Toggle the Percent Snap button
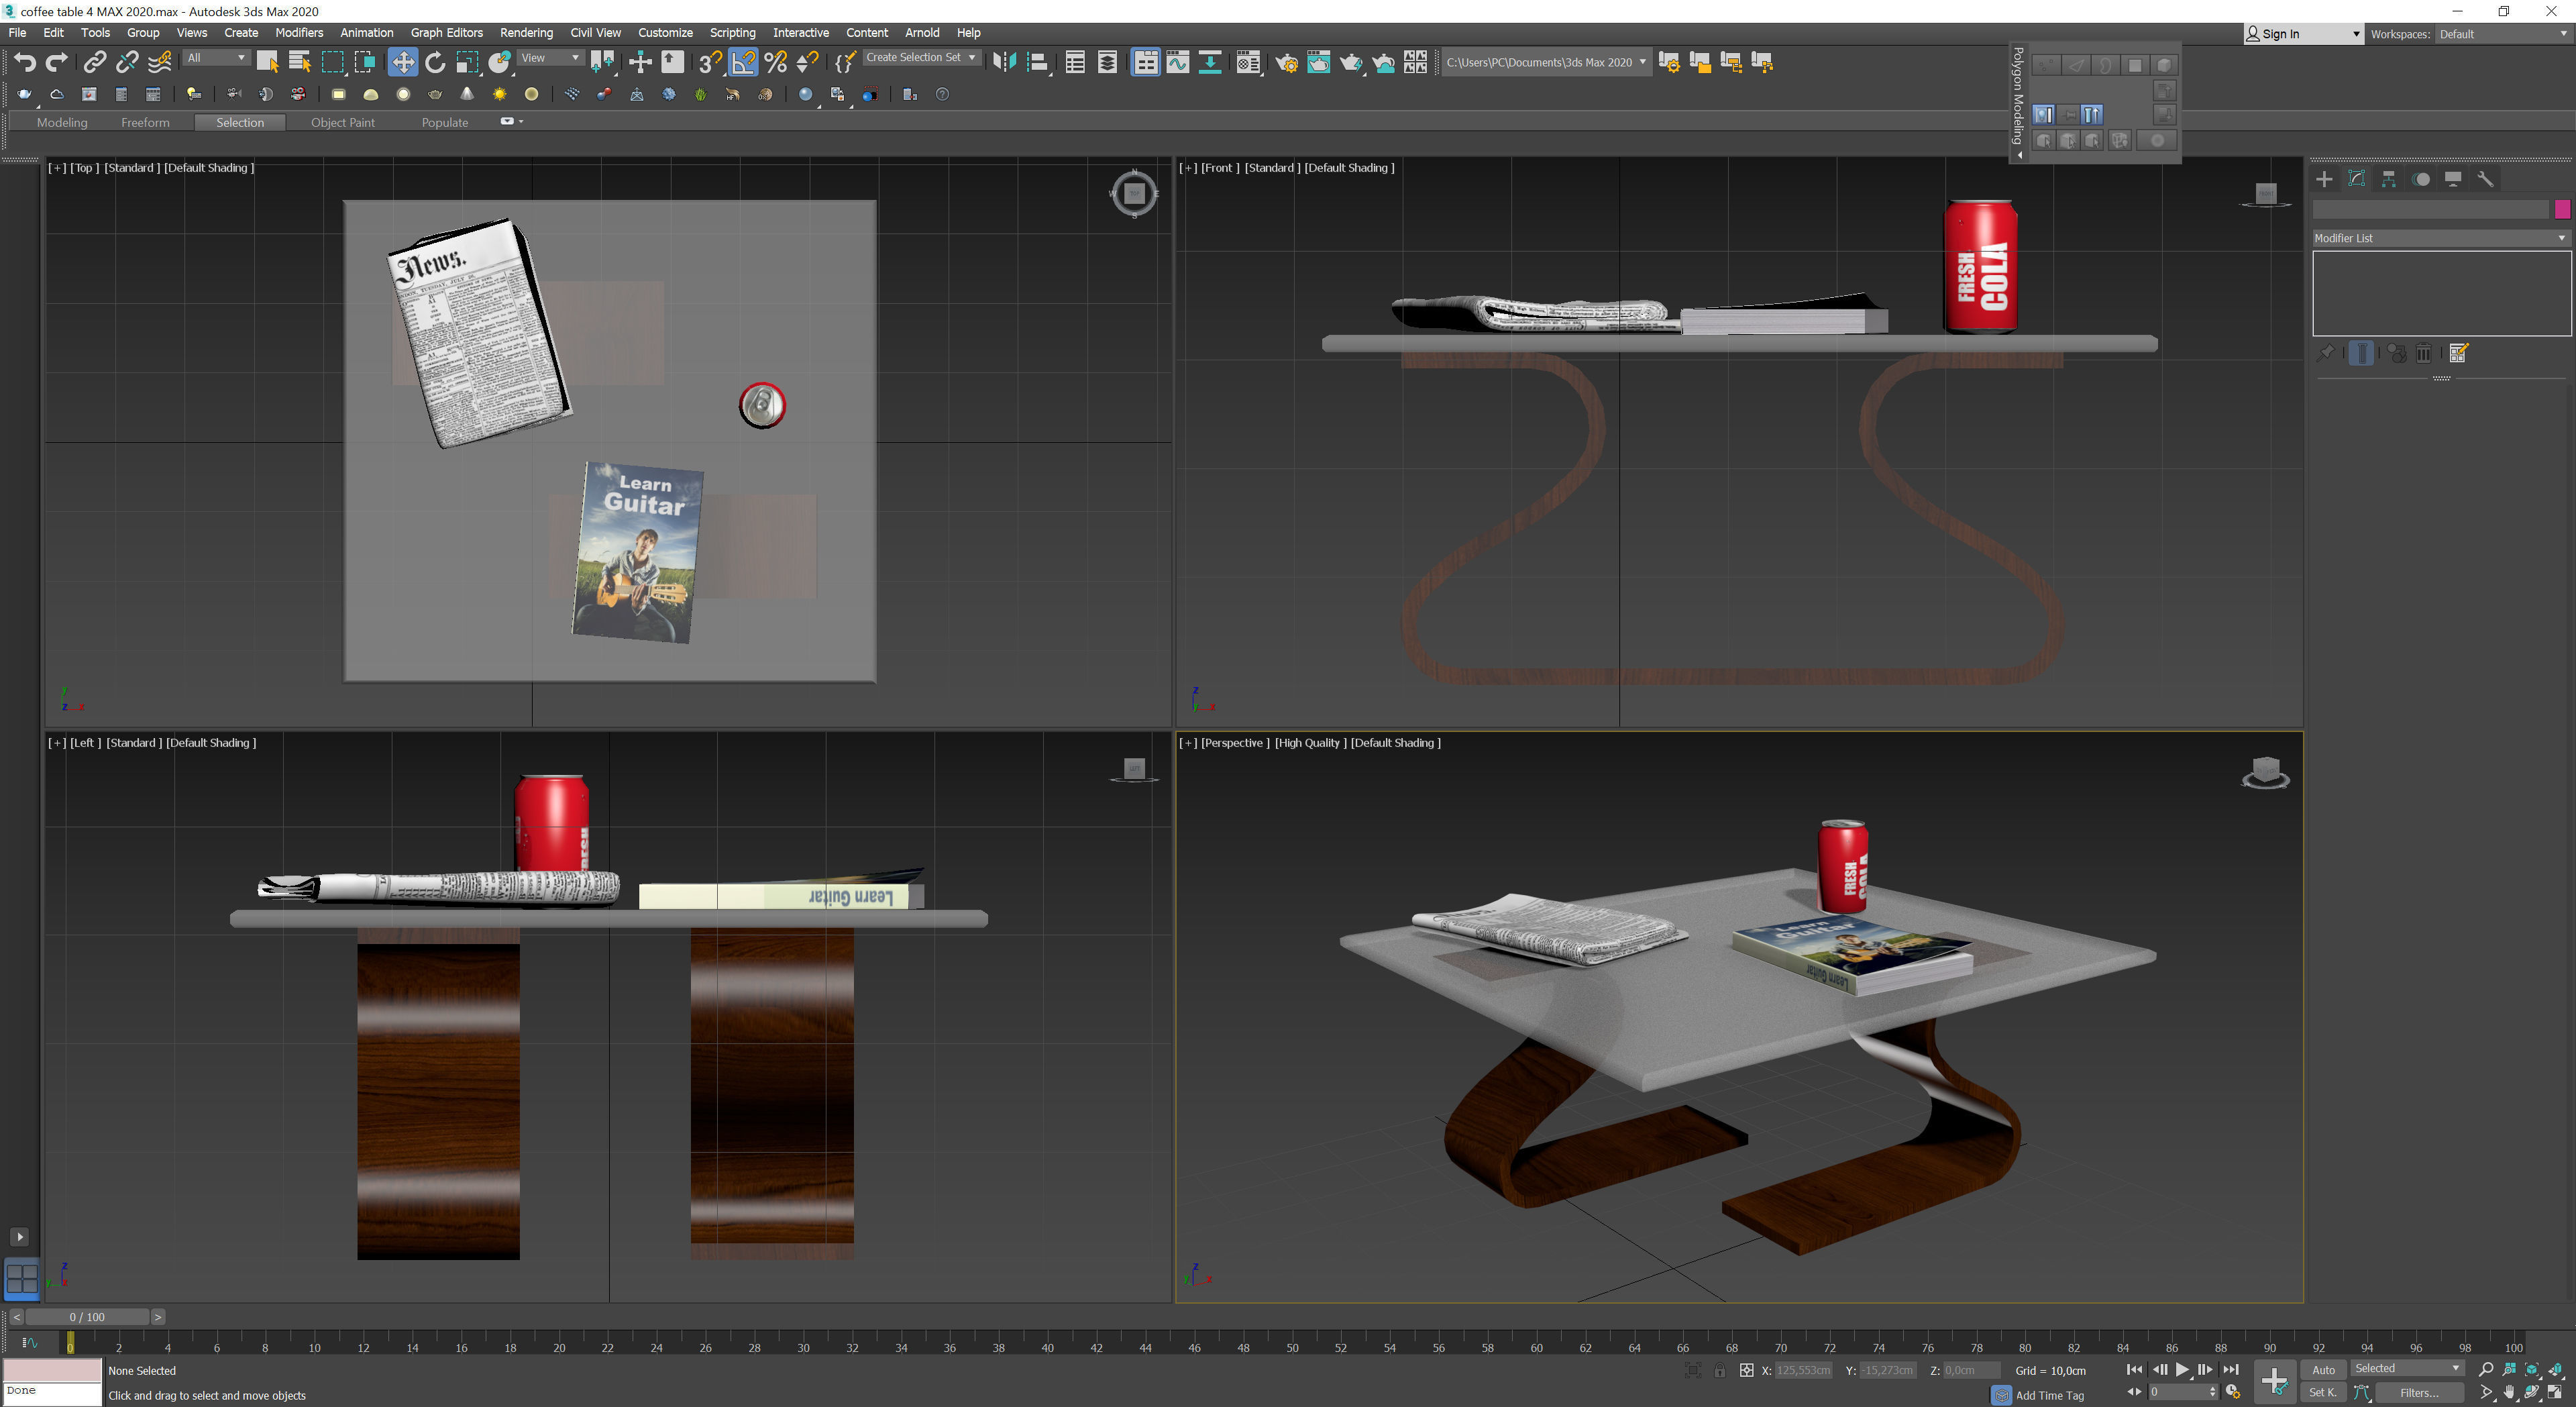Viewport: 2576px width, 1407px height. tap(775, 62)
